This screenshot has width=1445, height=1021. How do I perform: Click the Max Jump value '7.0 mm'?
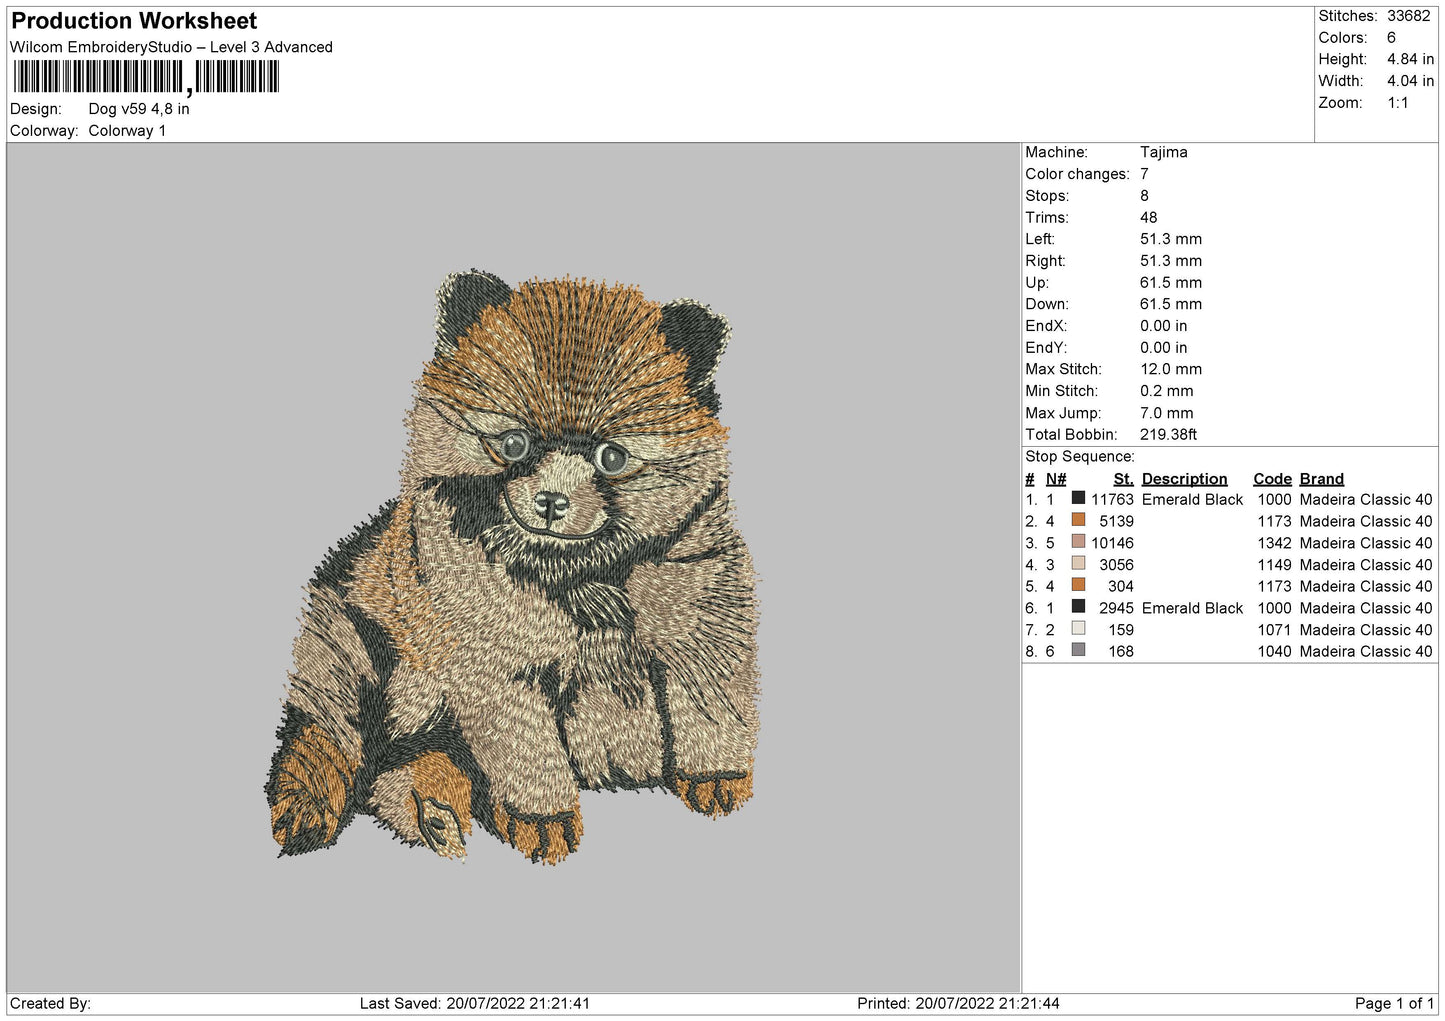(1167, 413)
